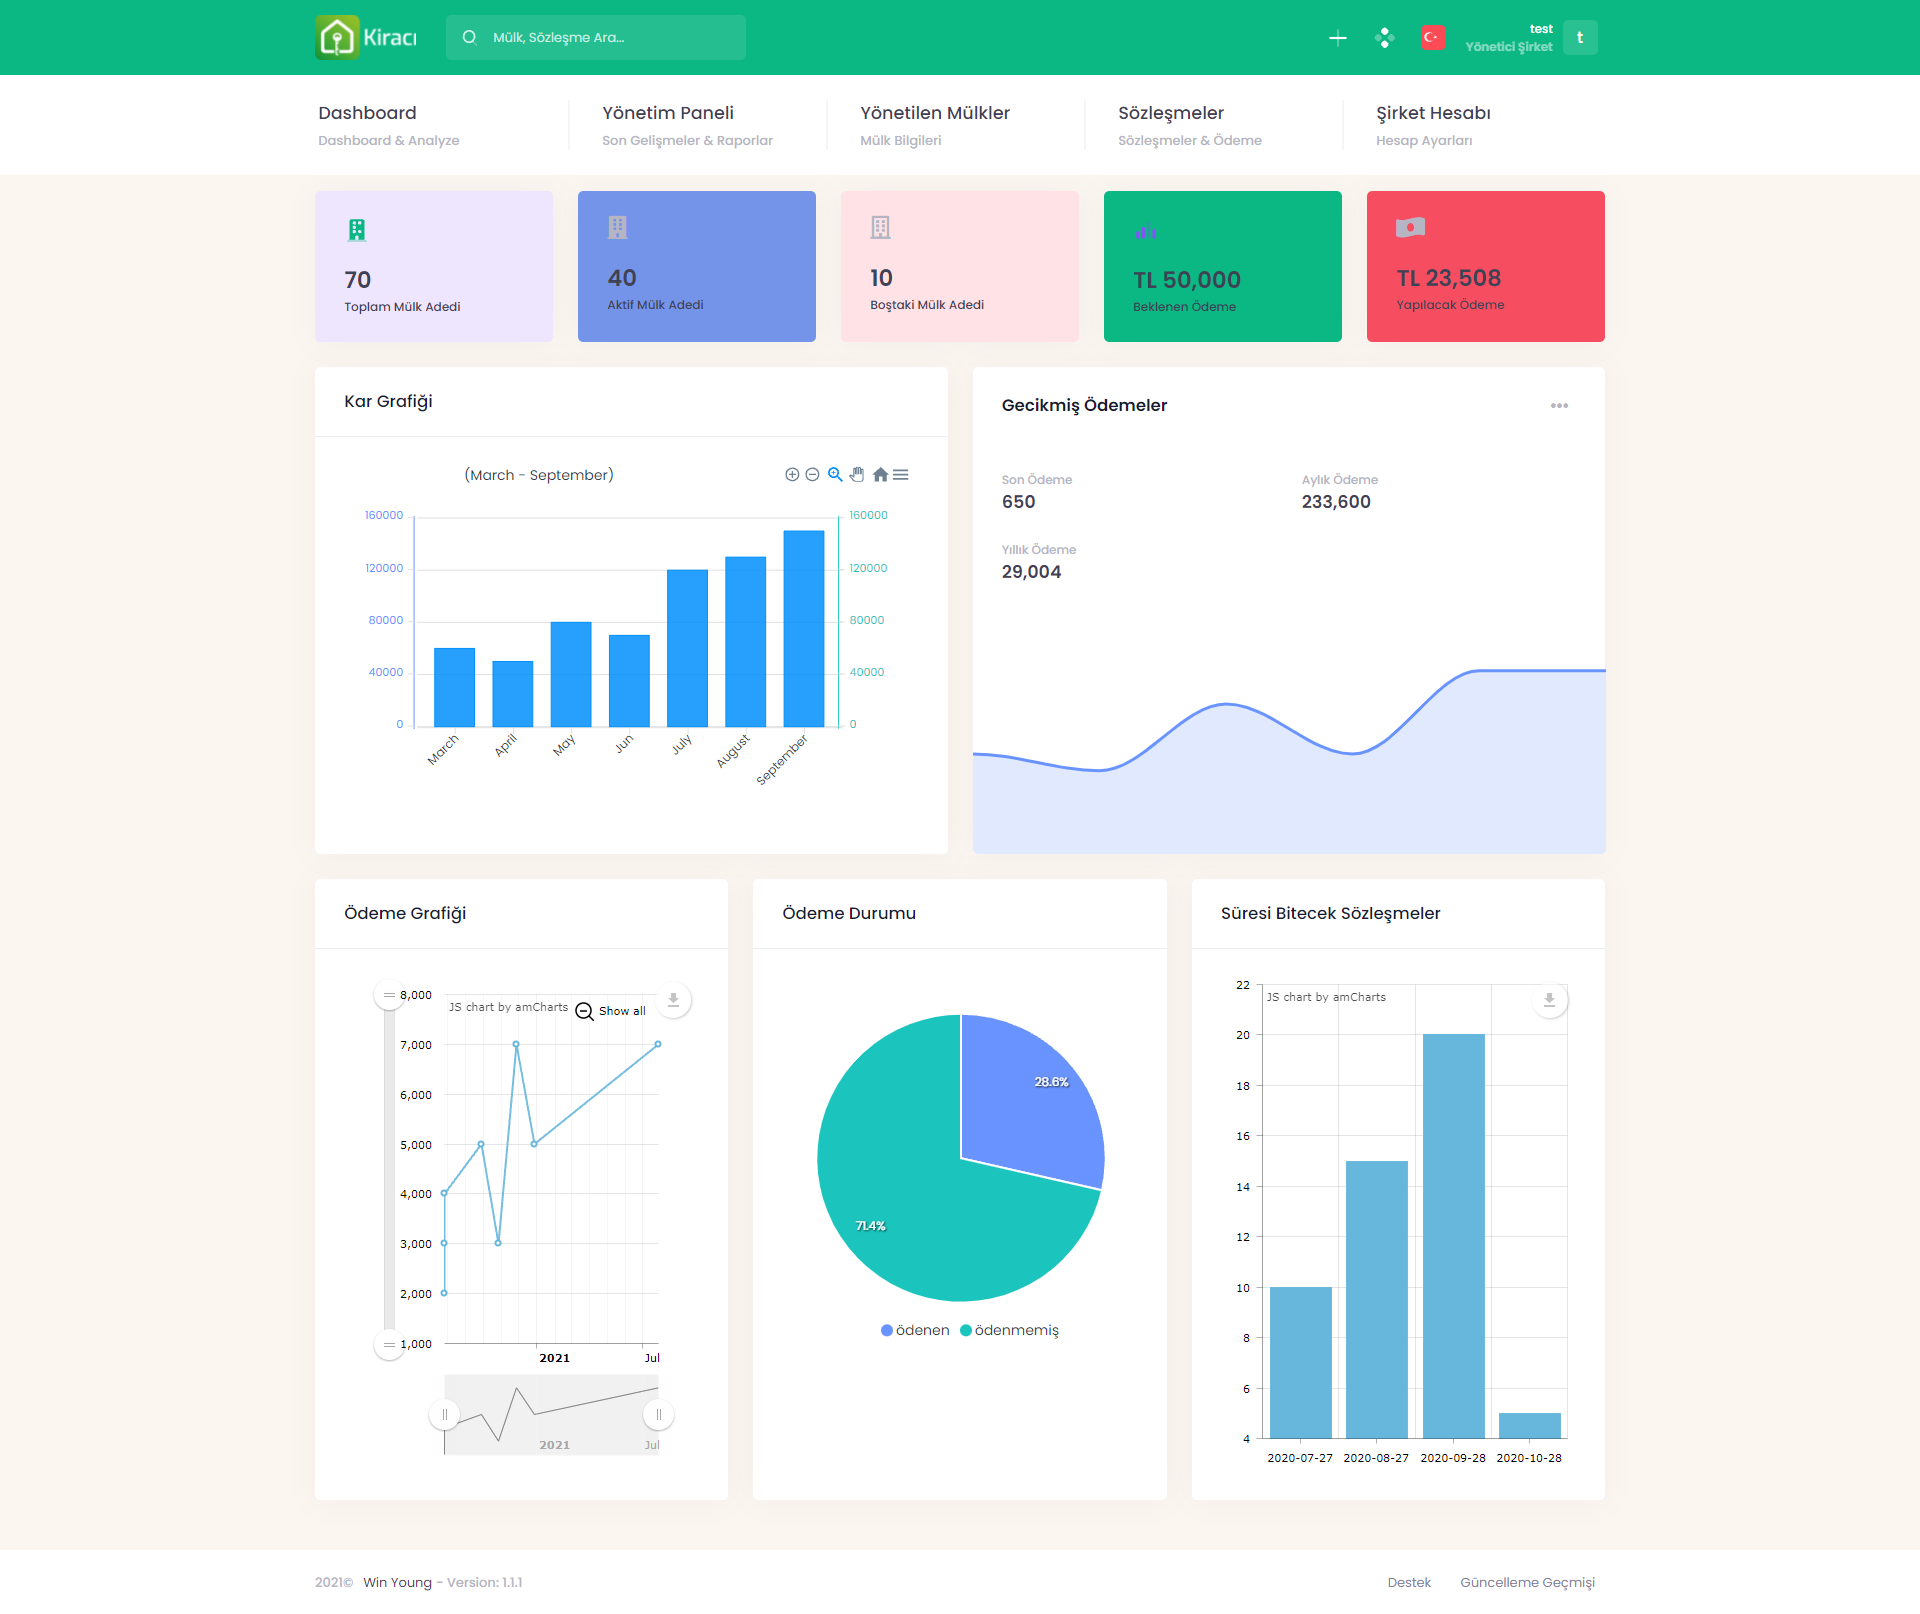Click the plus icon in top header

point(1338,38)
